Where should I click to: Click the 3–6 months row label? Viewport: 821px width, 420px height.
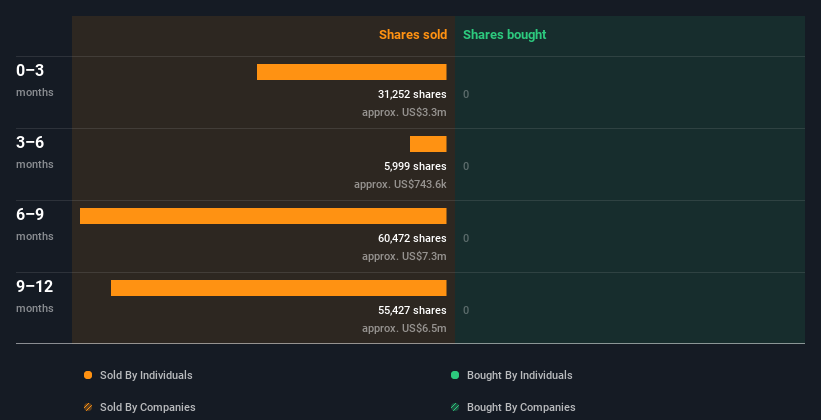pos(35,152)
